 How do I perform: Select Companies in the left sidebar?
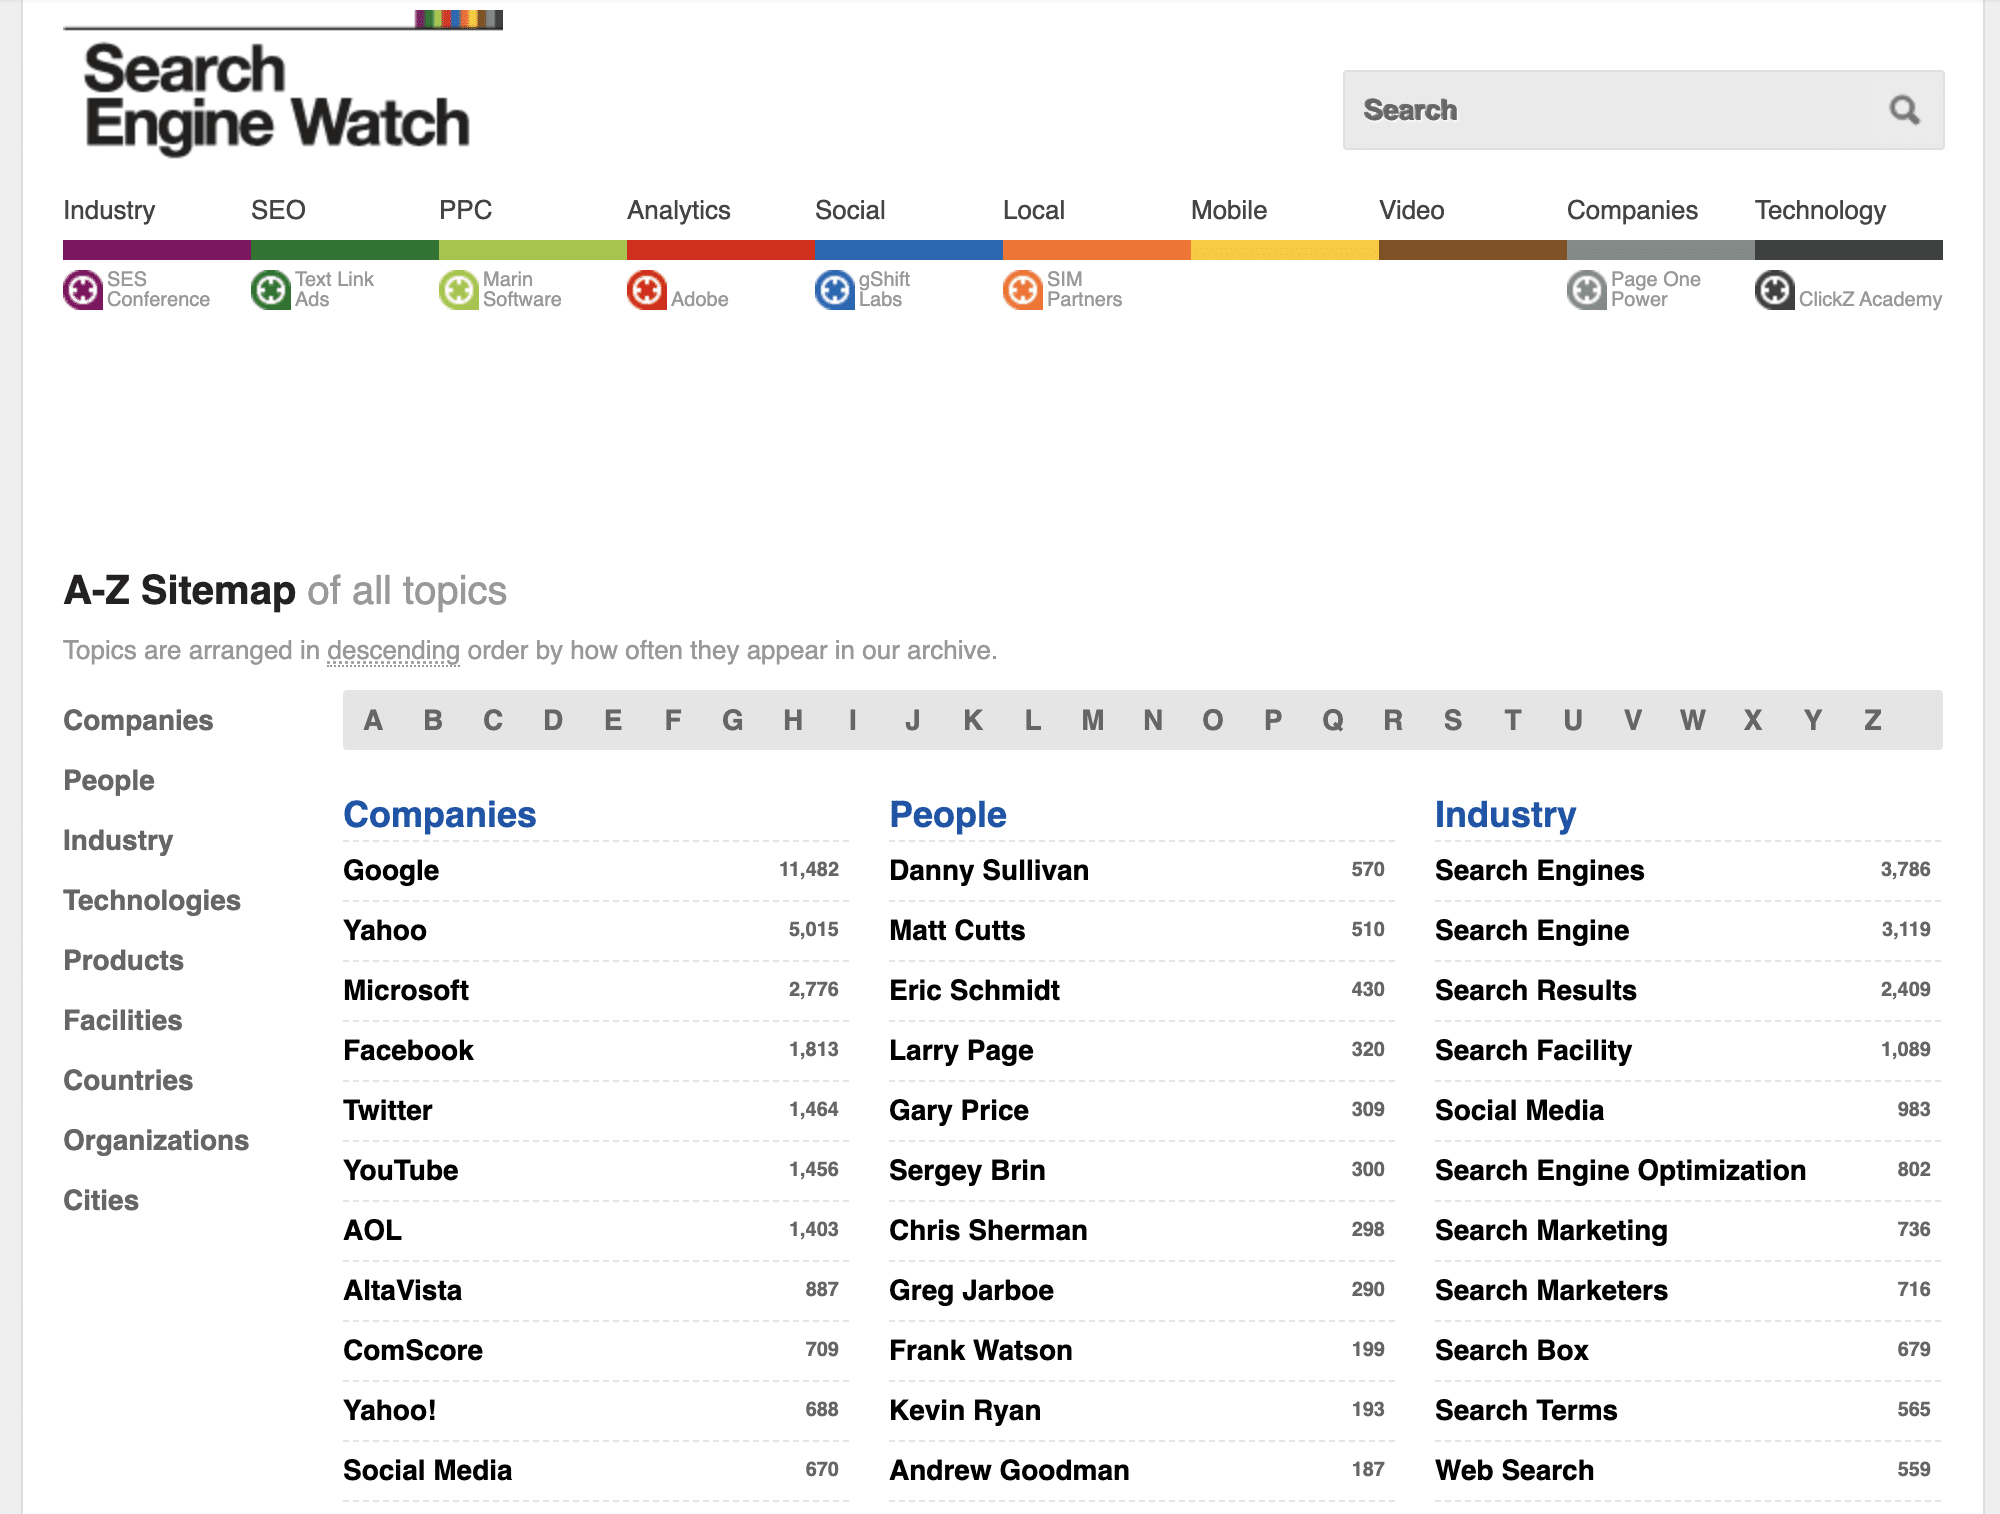coord(138,720)
